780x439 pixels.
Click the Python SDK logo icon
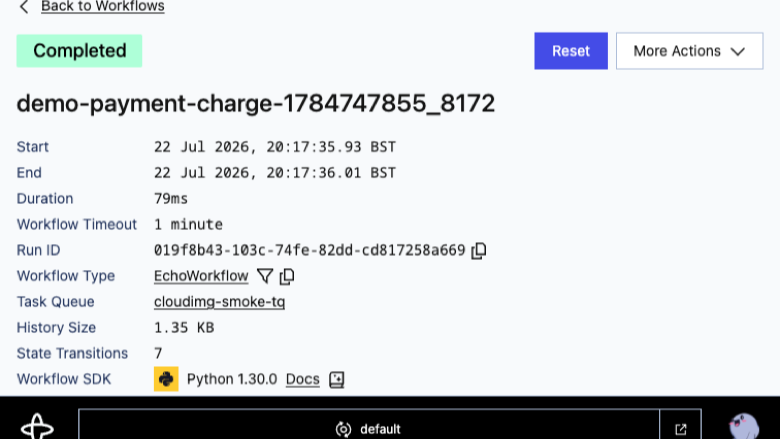pyautogui.click(x=166, y=379)
